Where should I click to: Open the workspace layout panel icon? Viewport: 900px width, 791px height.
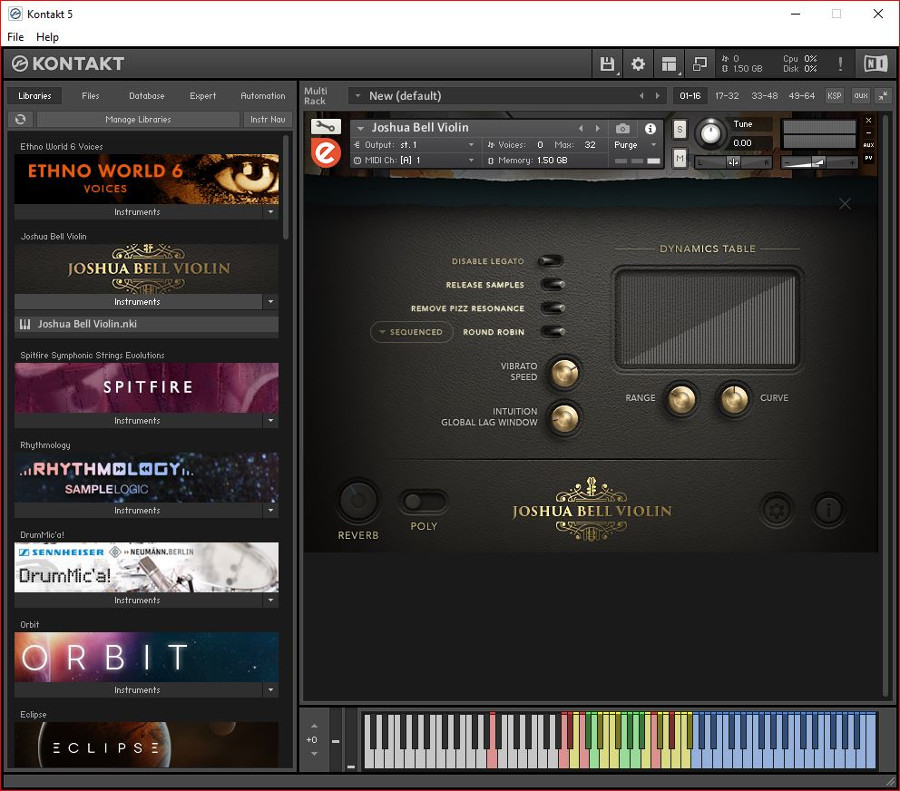(x=669, y=64)
